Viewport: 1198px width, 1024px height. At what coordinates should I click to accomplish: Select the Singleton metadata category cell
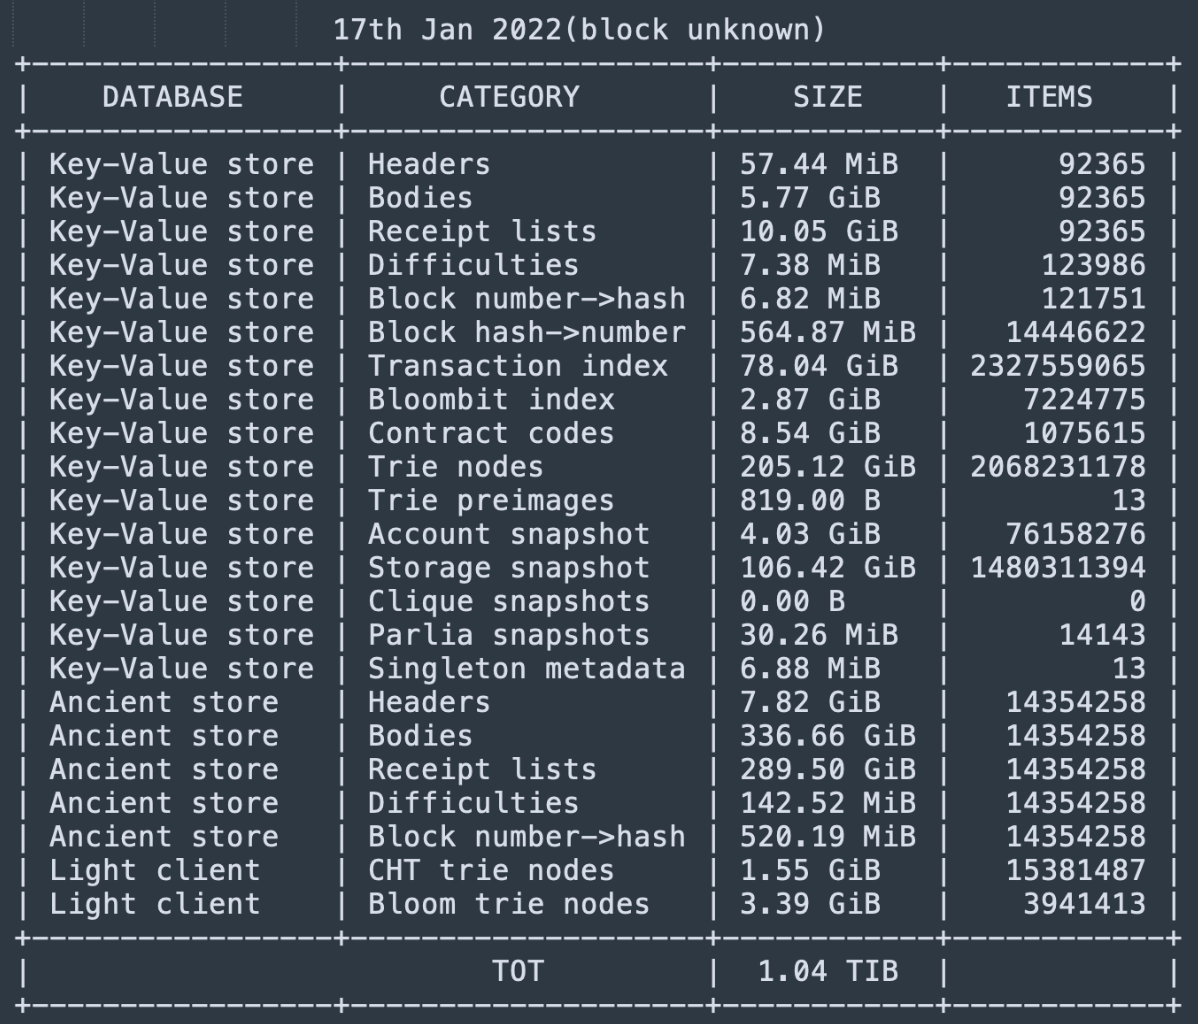click(x=526, y=669)
